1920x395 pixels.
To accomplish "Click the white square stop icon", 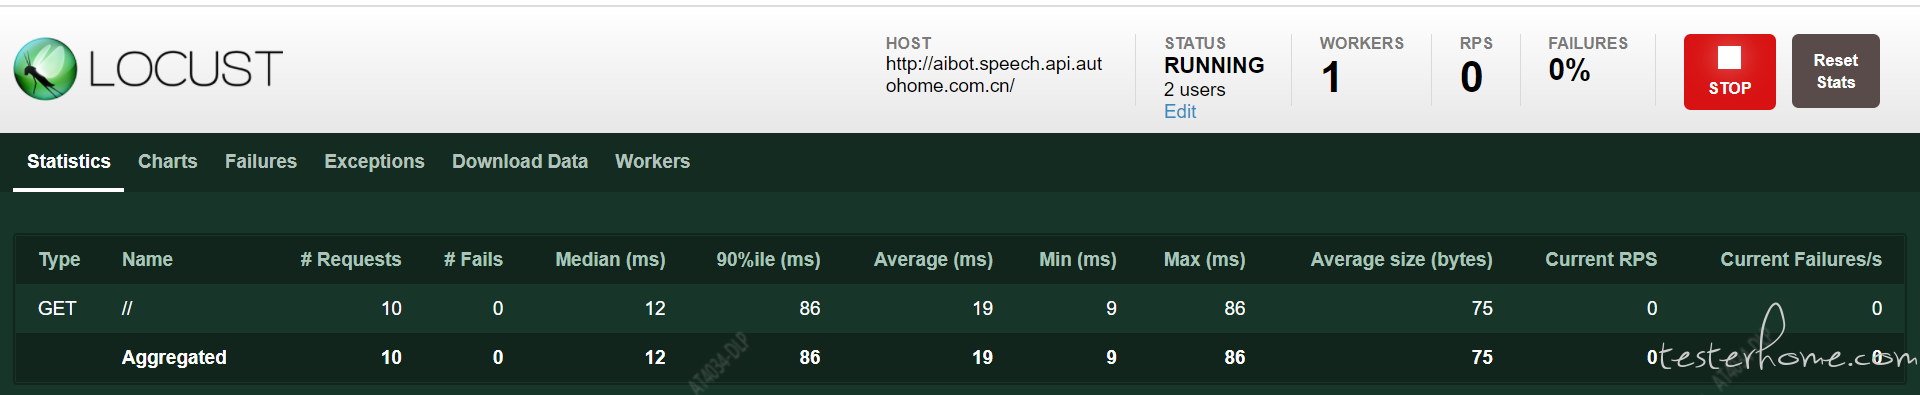I will coord(1729,58).
